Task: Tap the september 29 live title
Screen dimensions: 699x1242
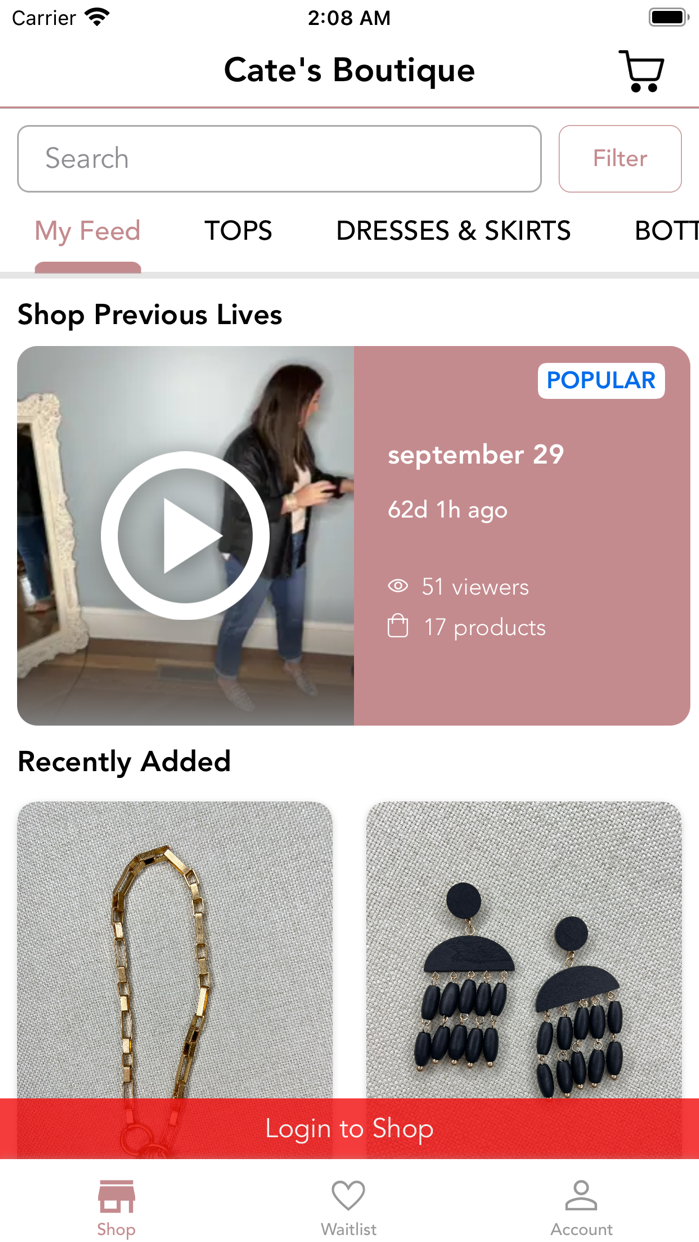Action: (476, 455)
